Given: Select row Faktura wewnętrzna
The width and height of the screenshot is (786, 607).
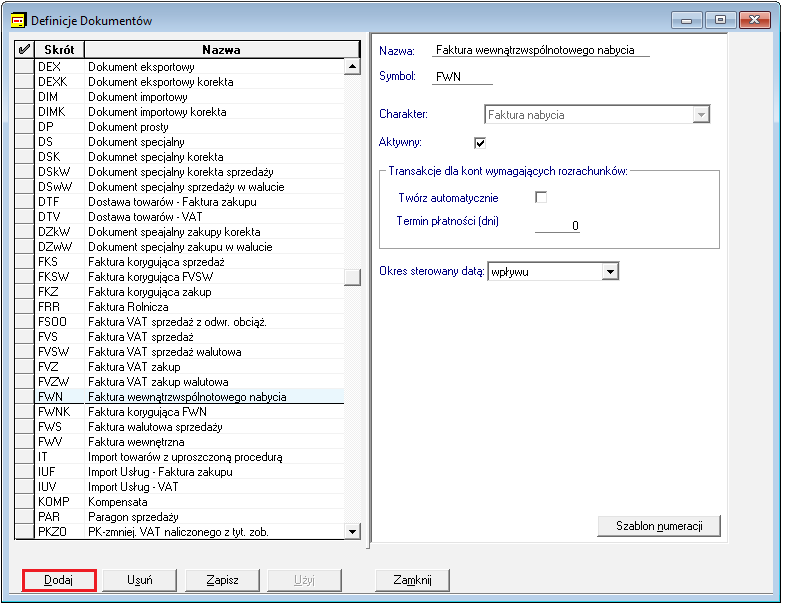Looking at the screenshot, I should (x=189, y=442).
